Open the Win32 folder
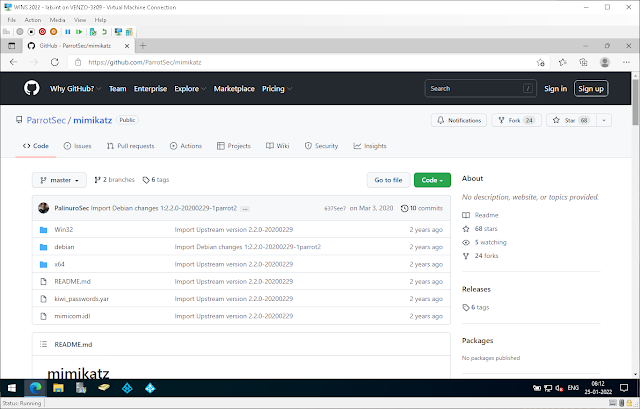 [64, 229]
